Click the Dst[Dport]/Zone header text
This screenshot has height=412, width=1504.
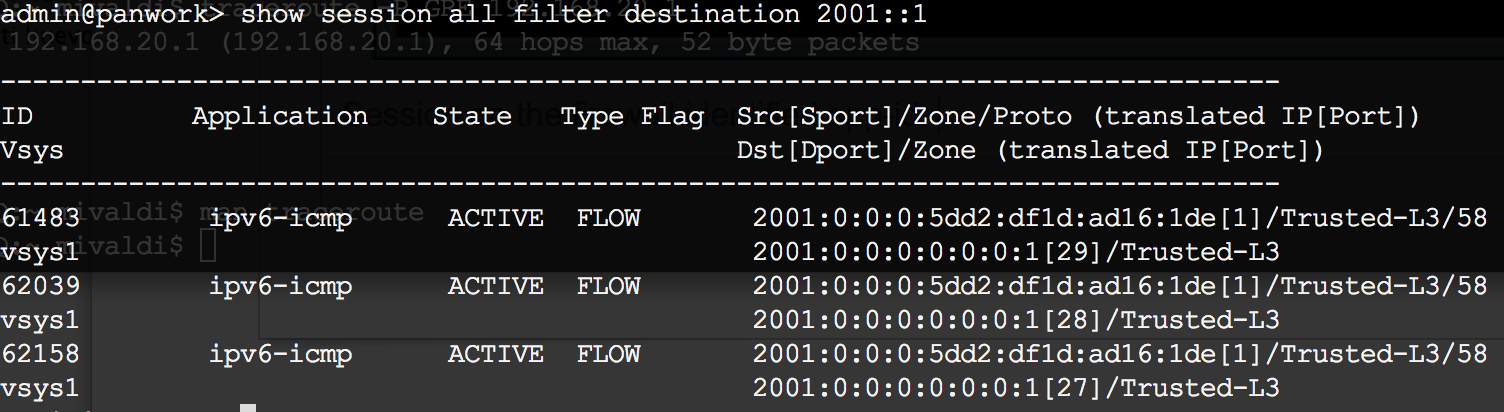click(x=856, y=150)
